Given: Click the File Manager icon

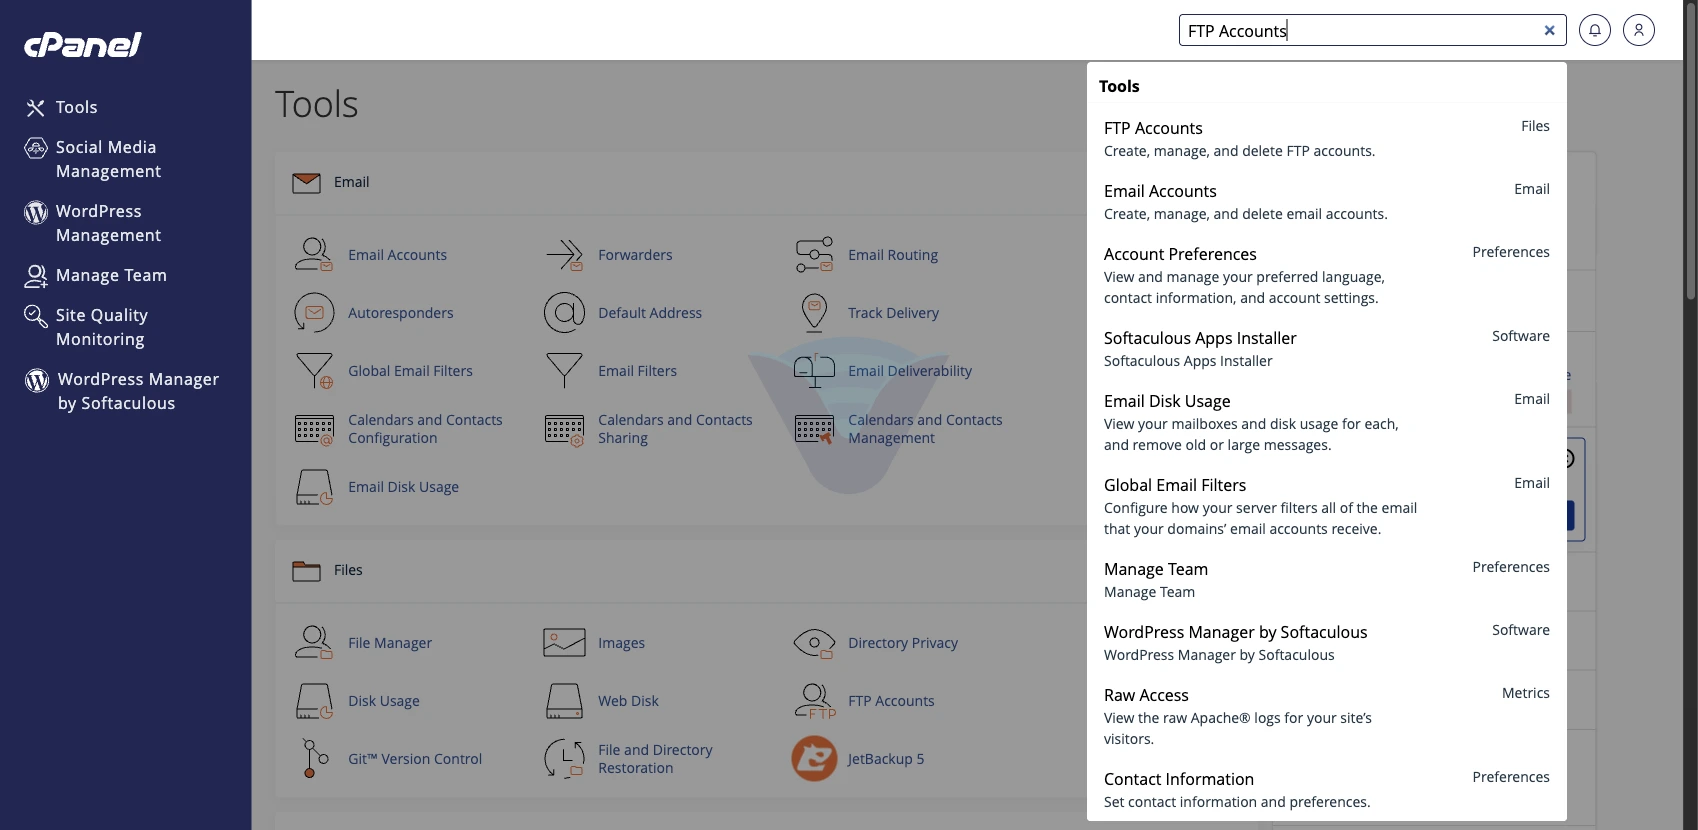Looking at the screenshot, I should 314,643.
